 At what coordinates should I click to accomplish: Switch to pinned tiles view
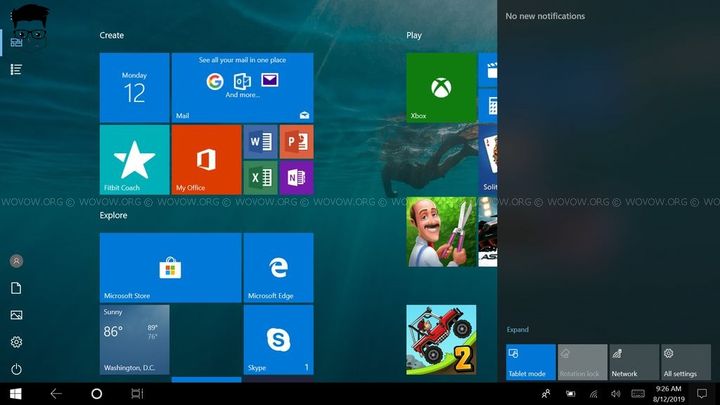17,43
